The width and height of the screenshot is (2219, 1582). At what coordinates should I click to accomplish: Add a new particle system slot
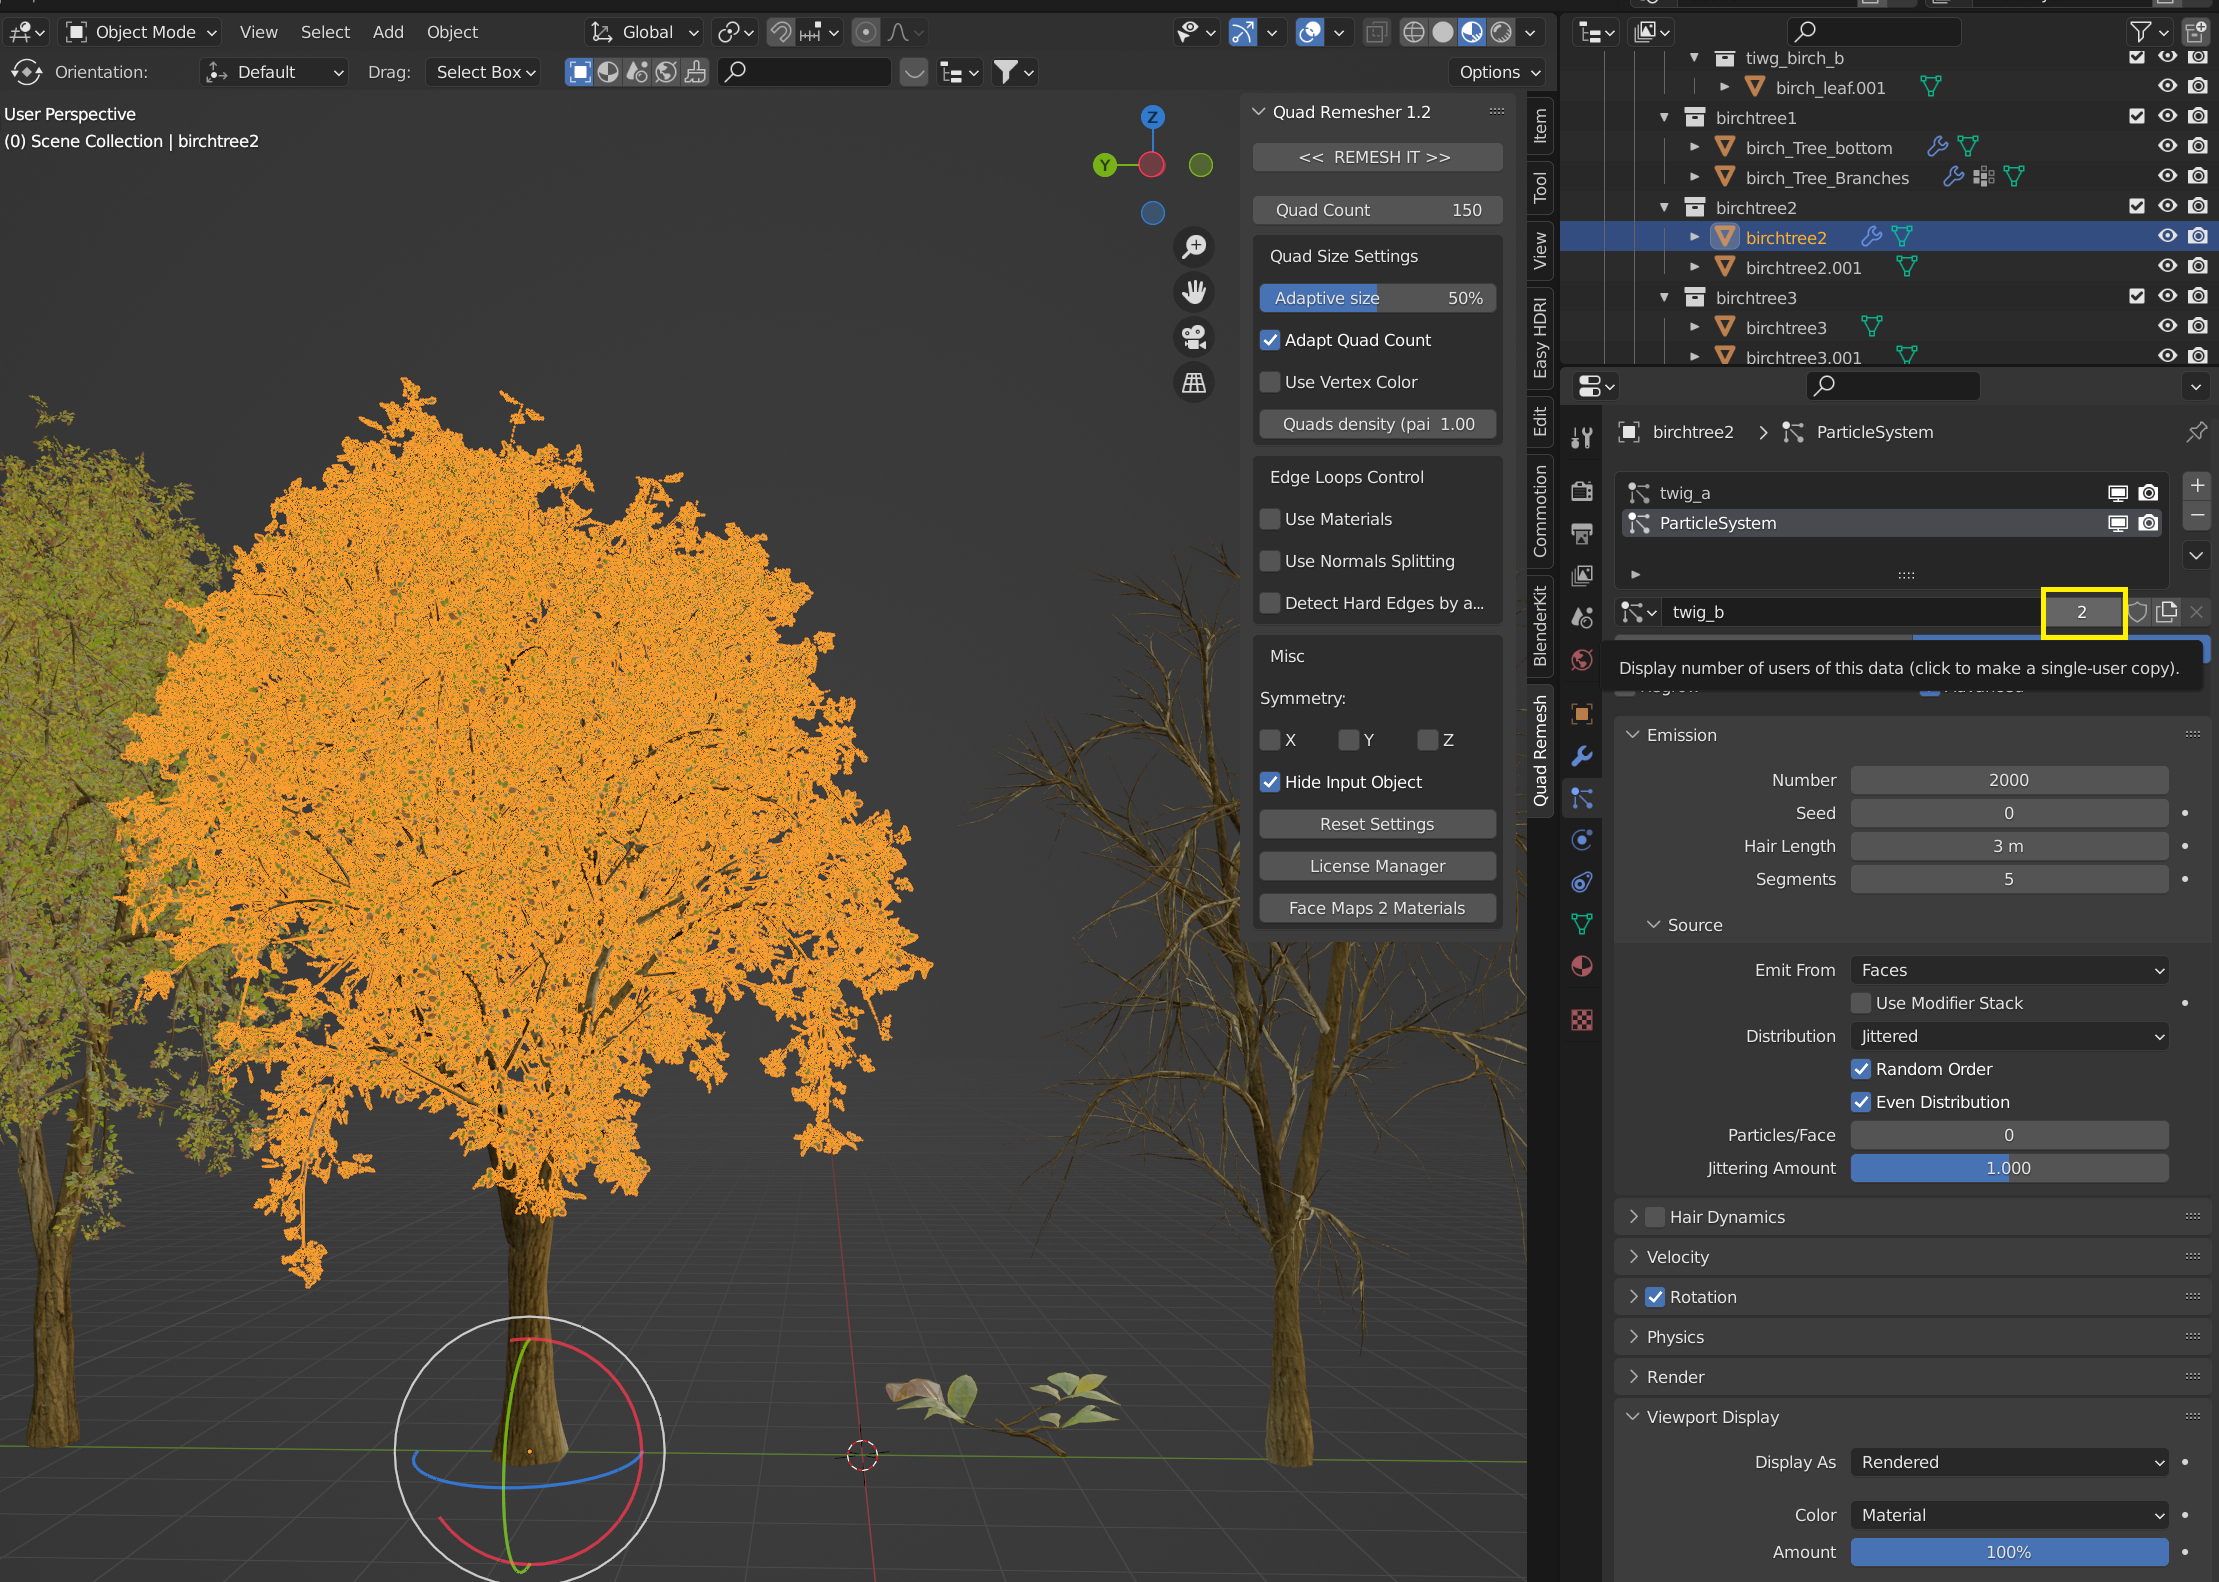pos(2196,486)
